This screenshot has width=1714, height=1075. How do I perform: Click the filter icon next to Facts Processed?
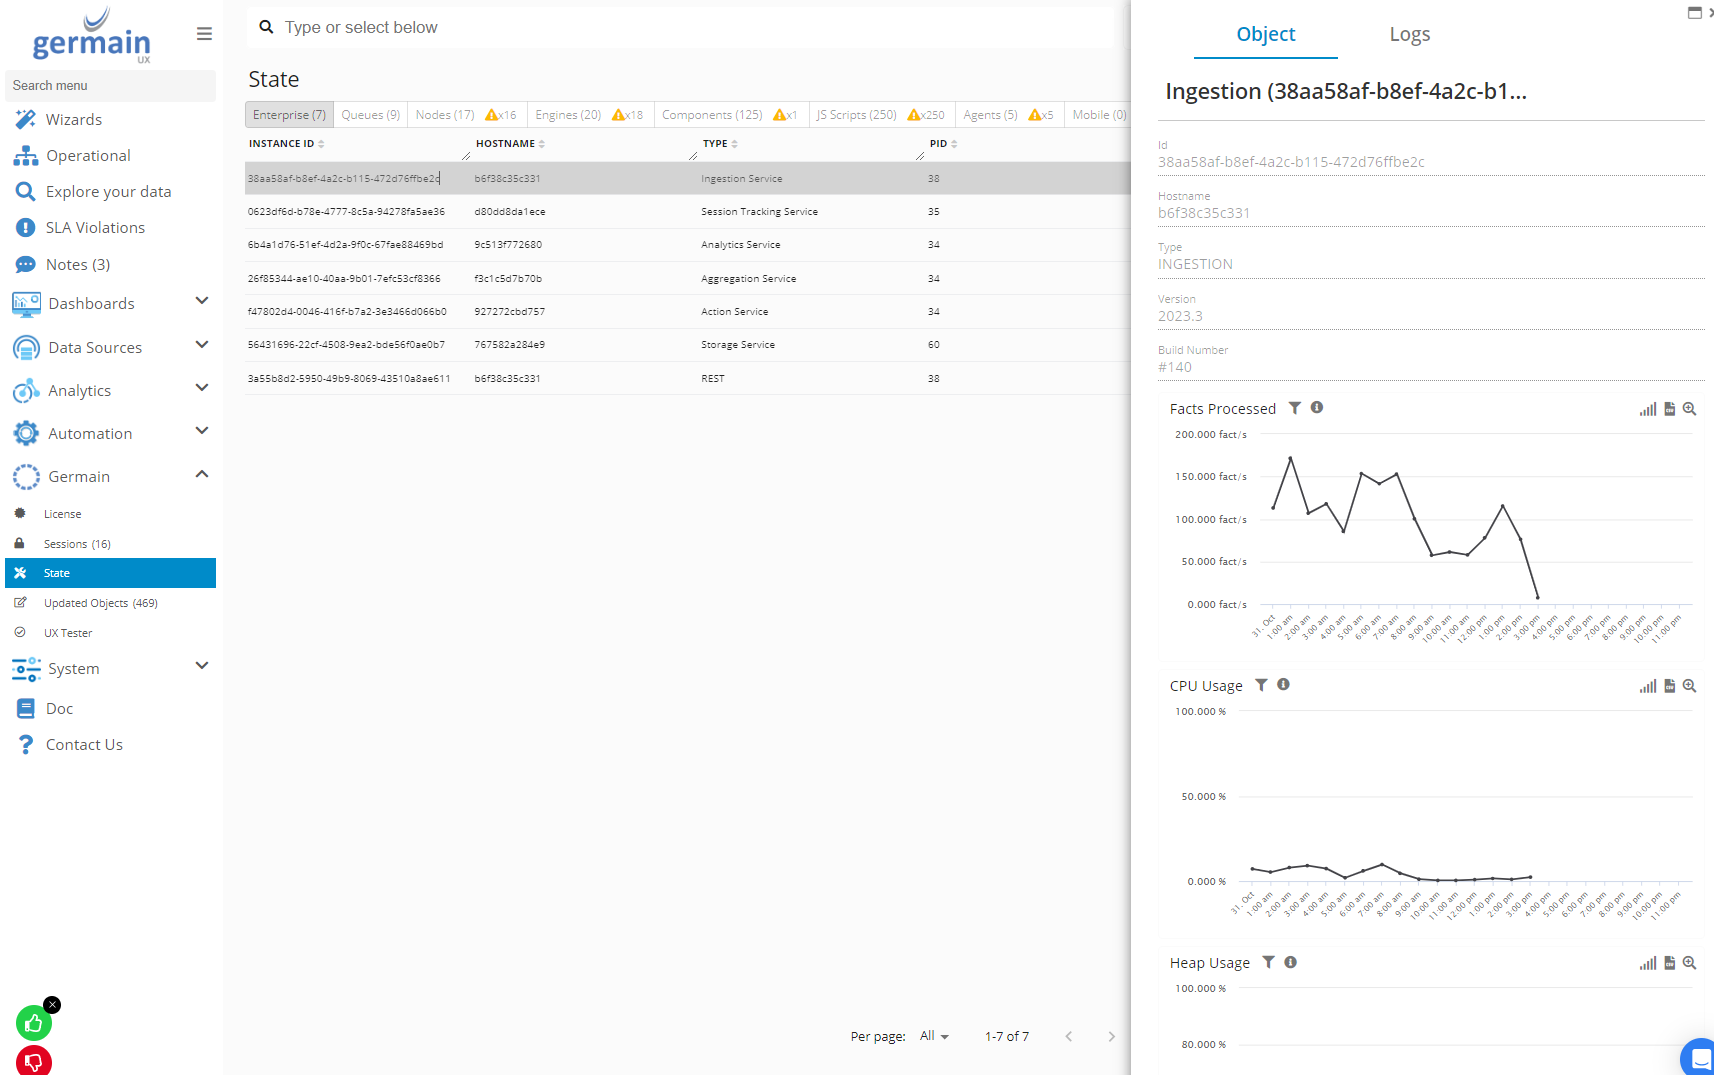coord(1295,408)
